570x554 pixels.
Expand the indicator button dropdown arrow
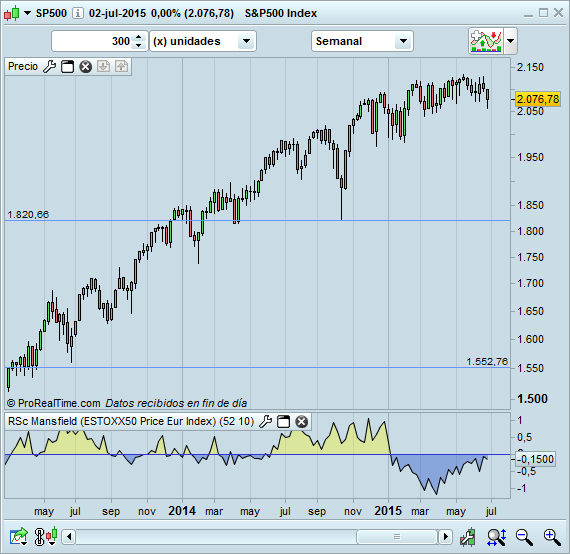coord(510,41)
